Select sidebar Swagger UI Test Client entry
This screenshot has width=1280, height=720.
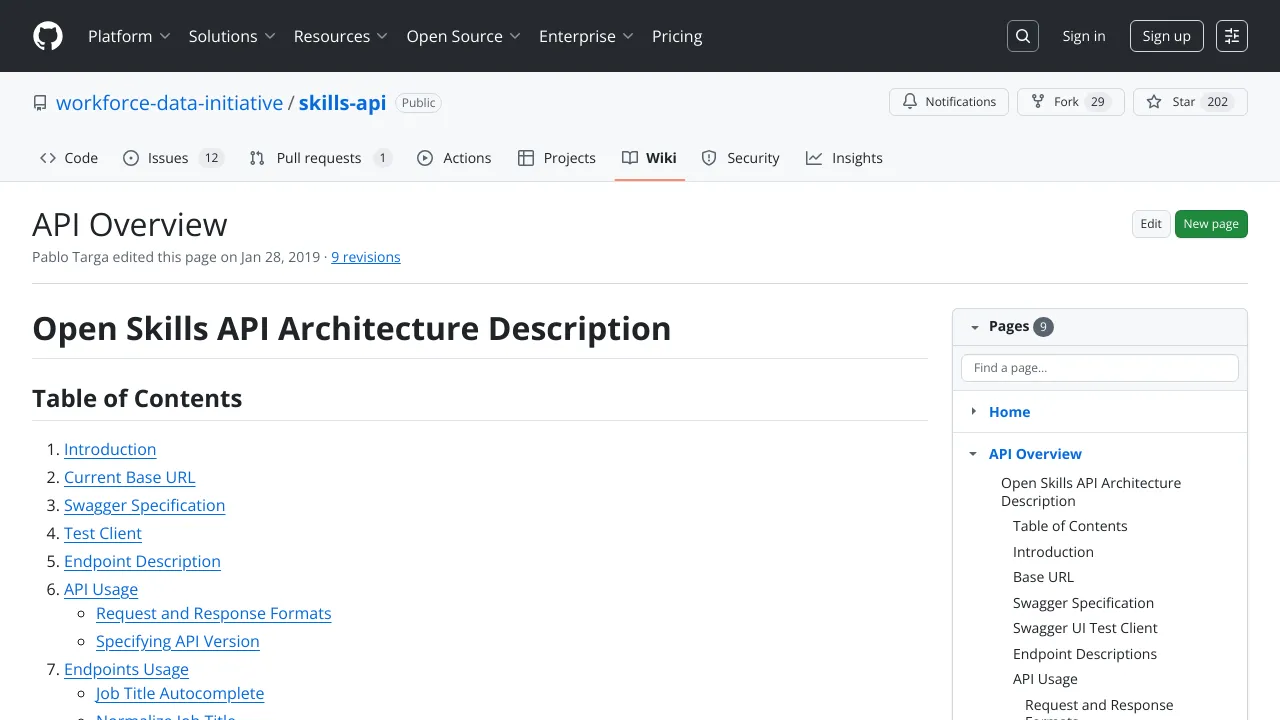tap(1085, 628)
